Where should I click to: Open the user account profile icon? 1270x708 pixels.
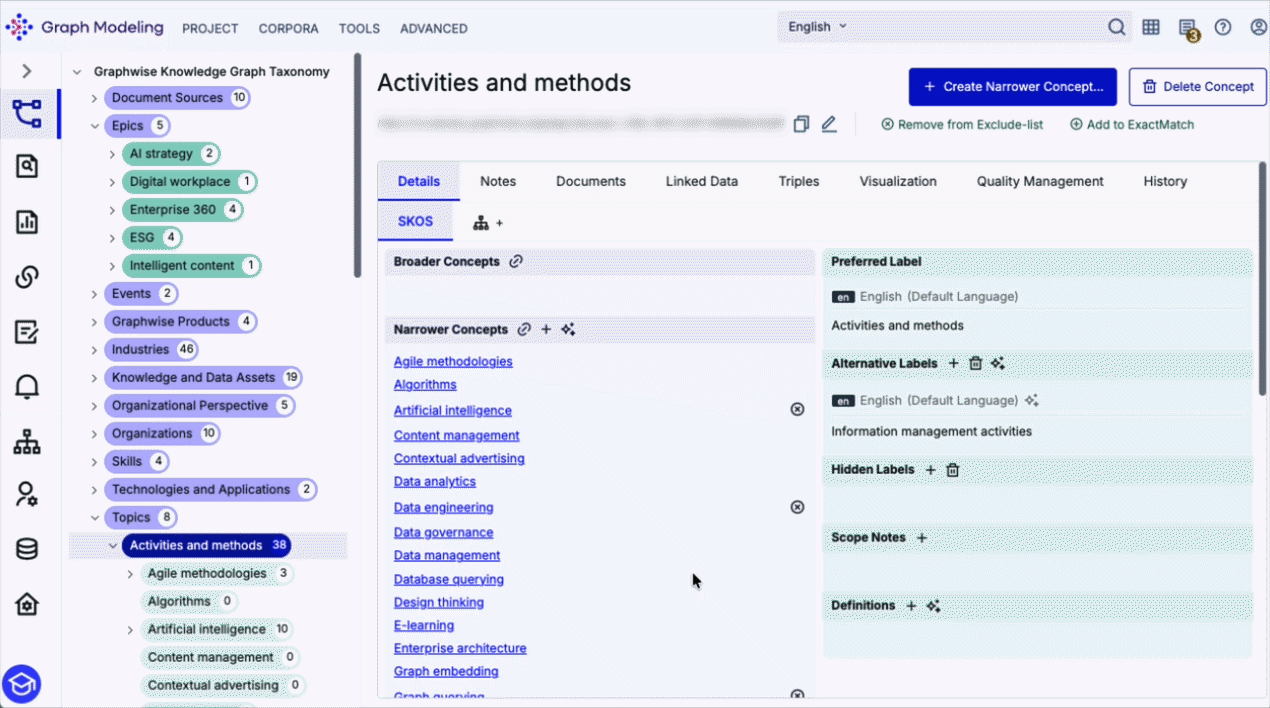pos(1259,27)
